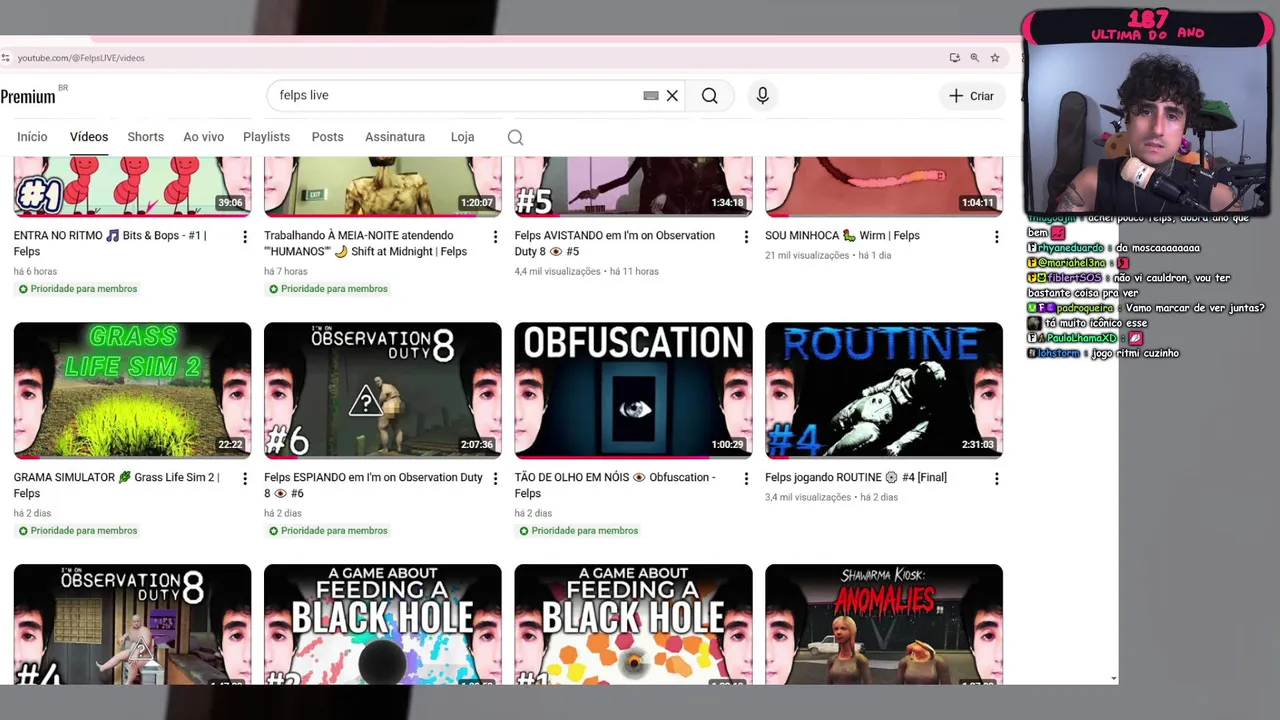Click title Felps jogando ROUTINE #4 [Final]
The image size is (1280, 720).
[x=855, y=478]
